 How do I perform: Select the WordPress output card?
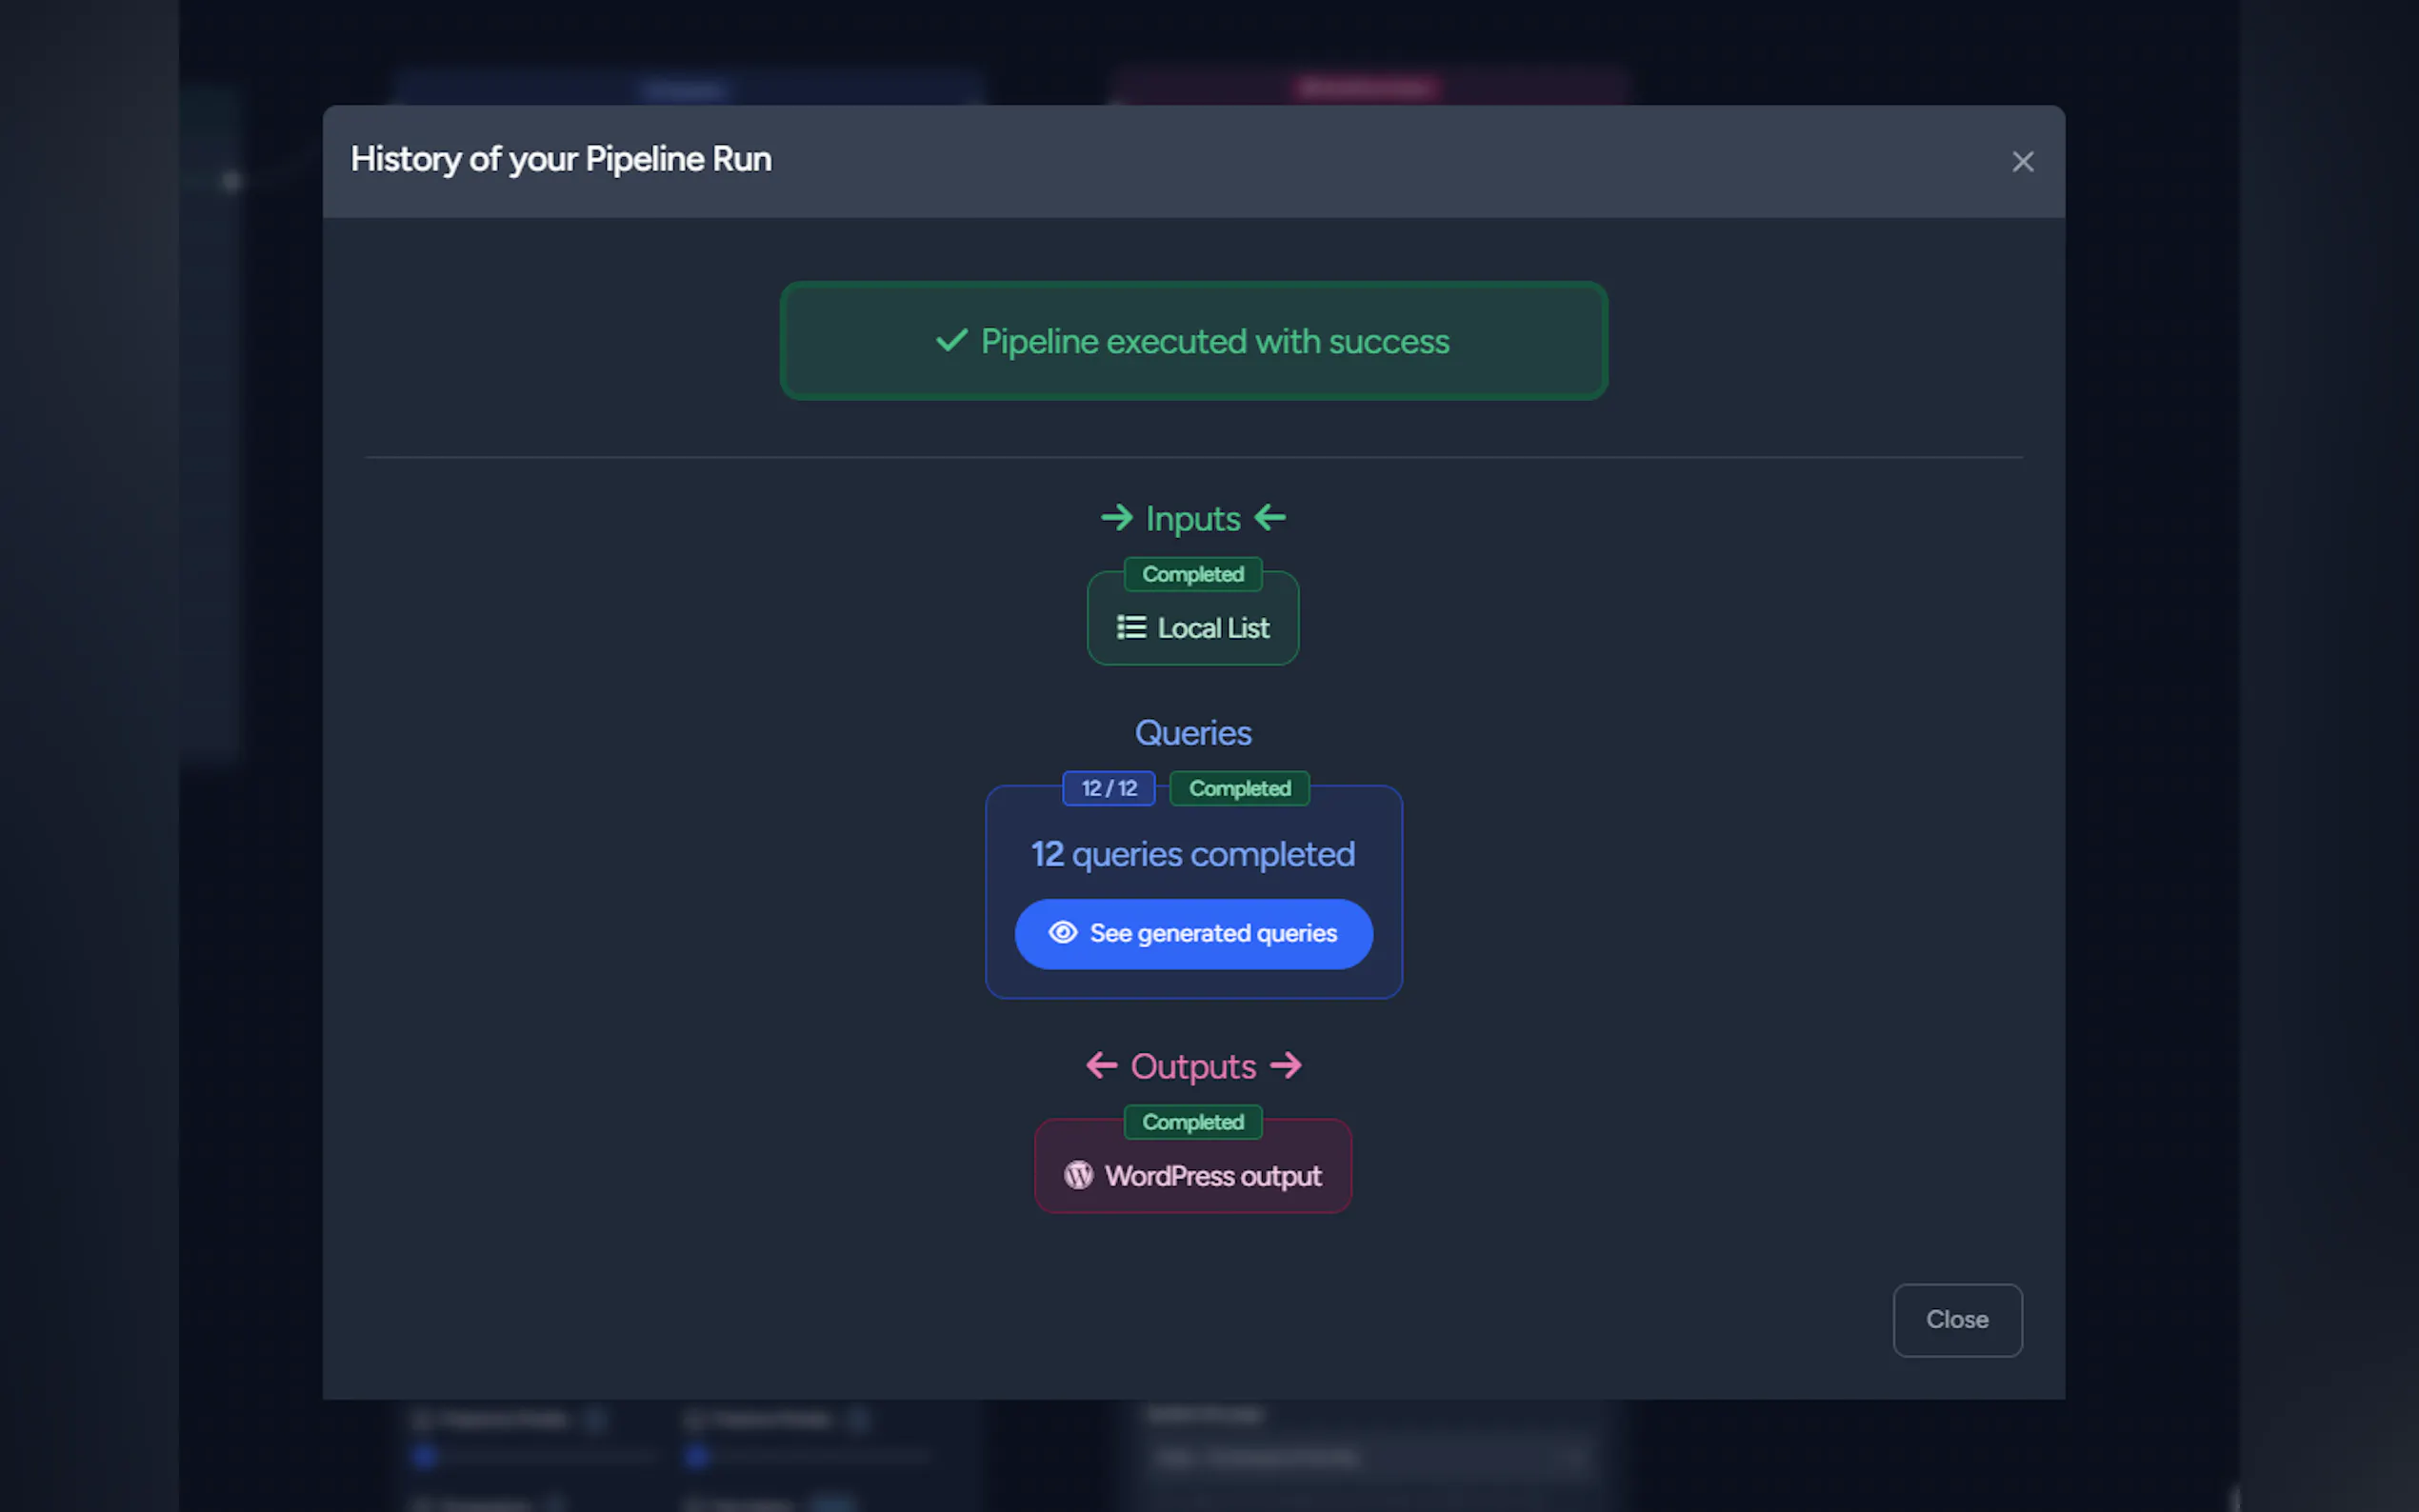(1193, 1177)
